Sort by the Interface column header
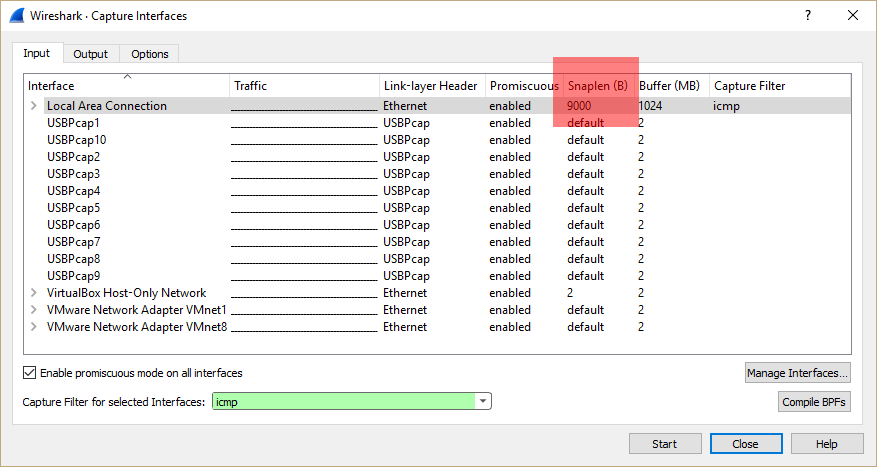Image resolution: width=877 pixels, height=467 pixels. point(128,86)
